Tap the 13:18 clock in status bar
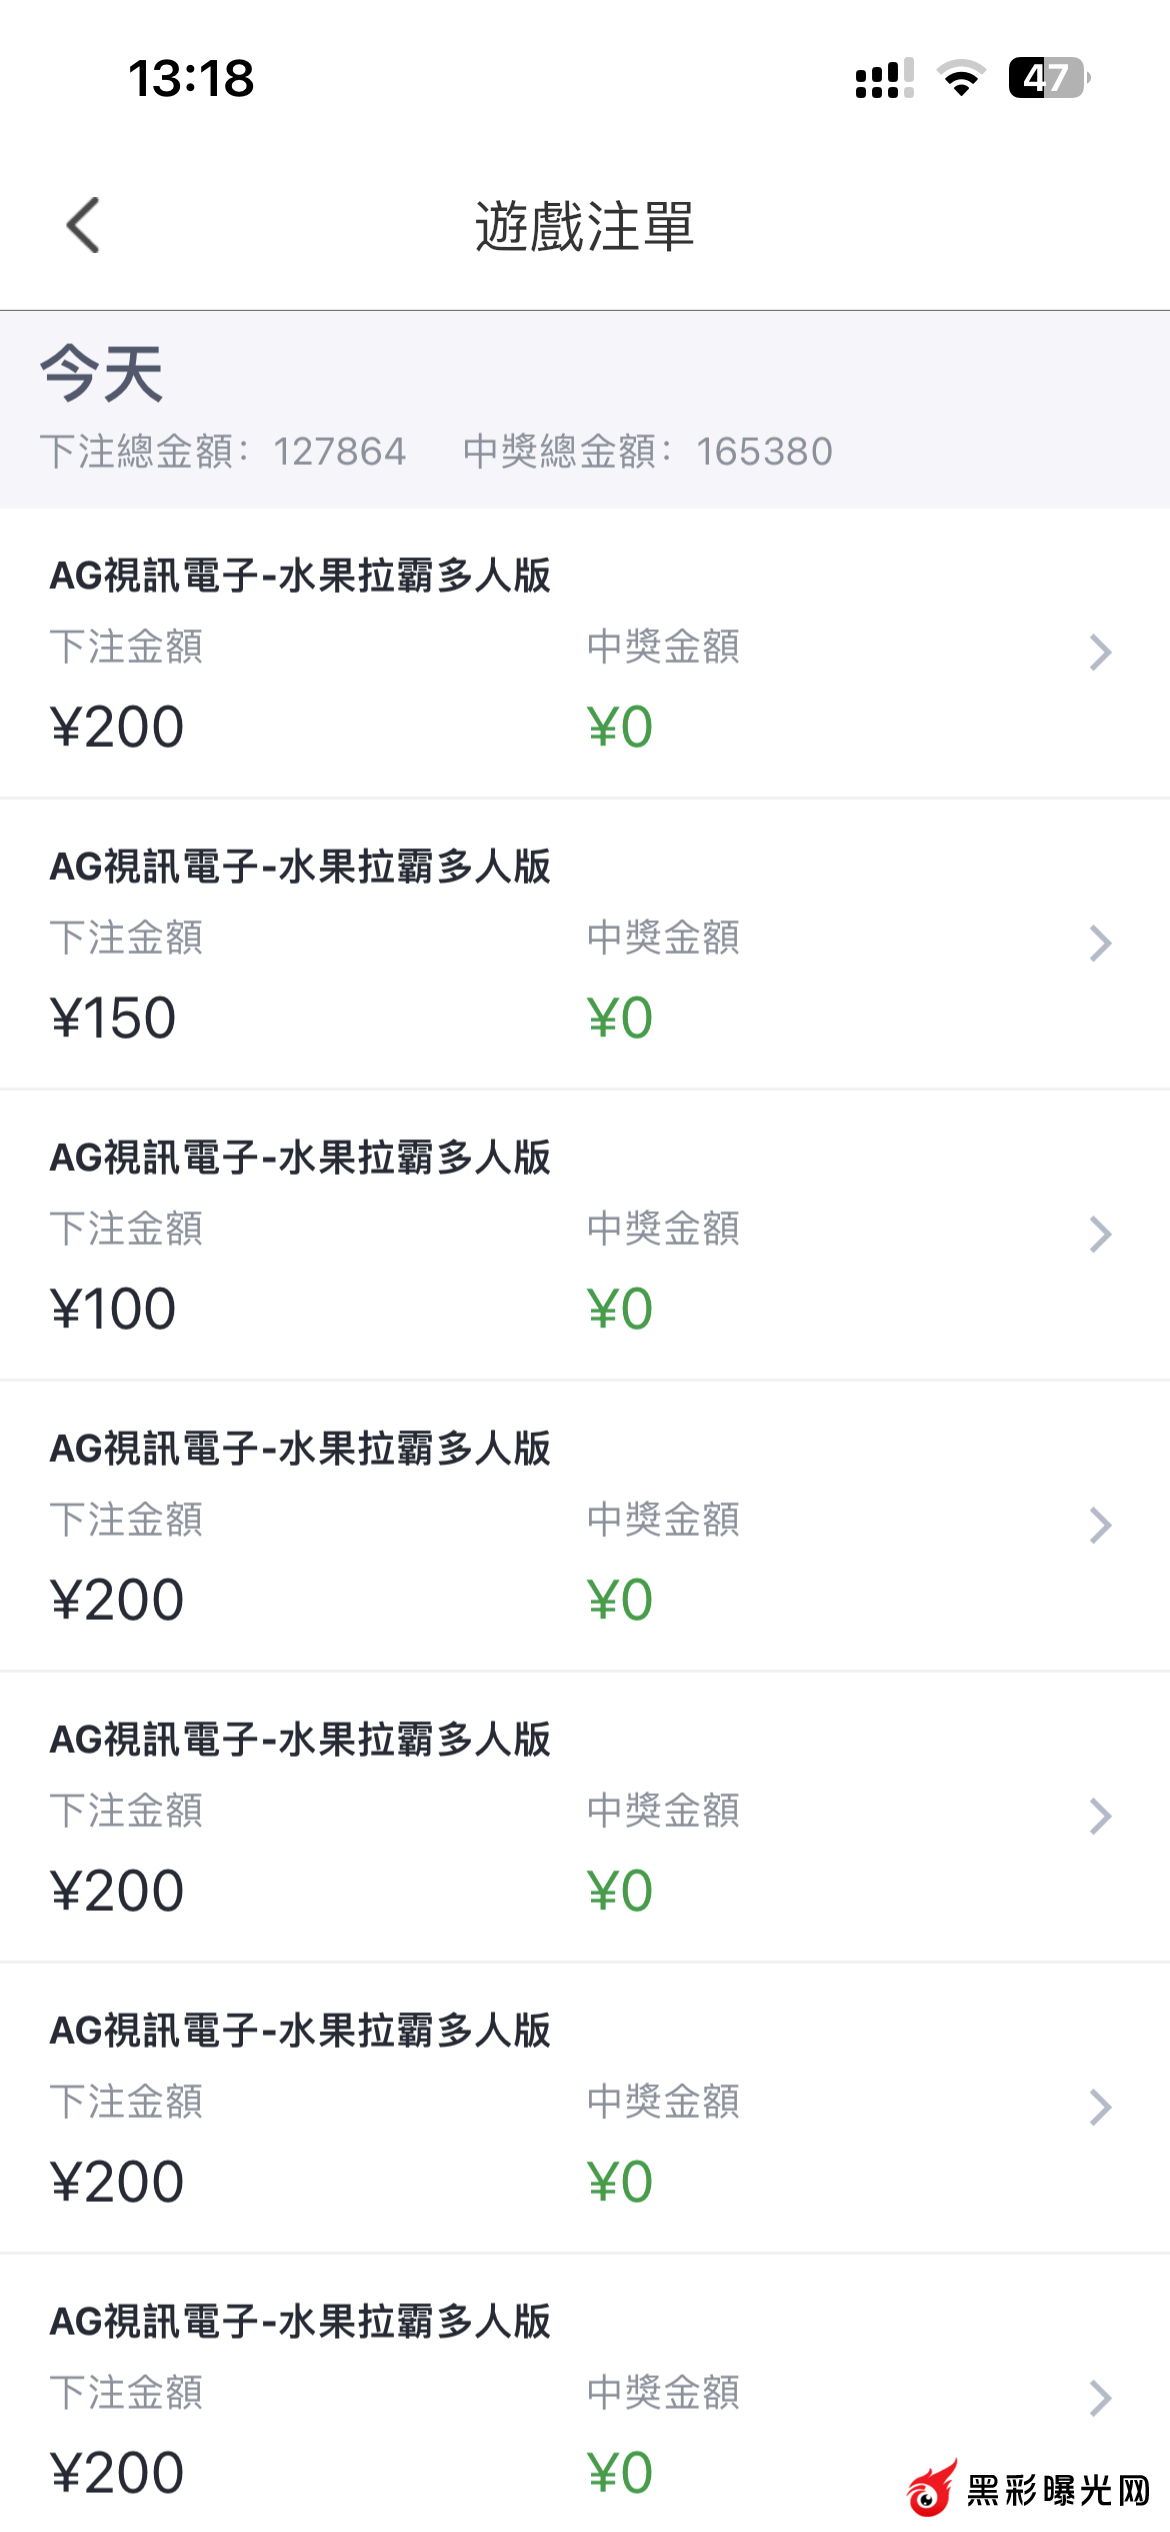The height and width of the screenshot is (2532, 1170). (x=191, y=78)
